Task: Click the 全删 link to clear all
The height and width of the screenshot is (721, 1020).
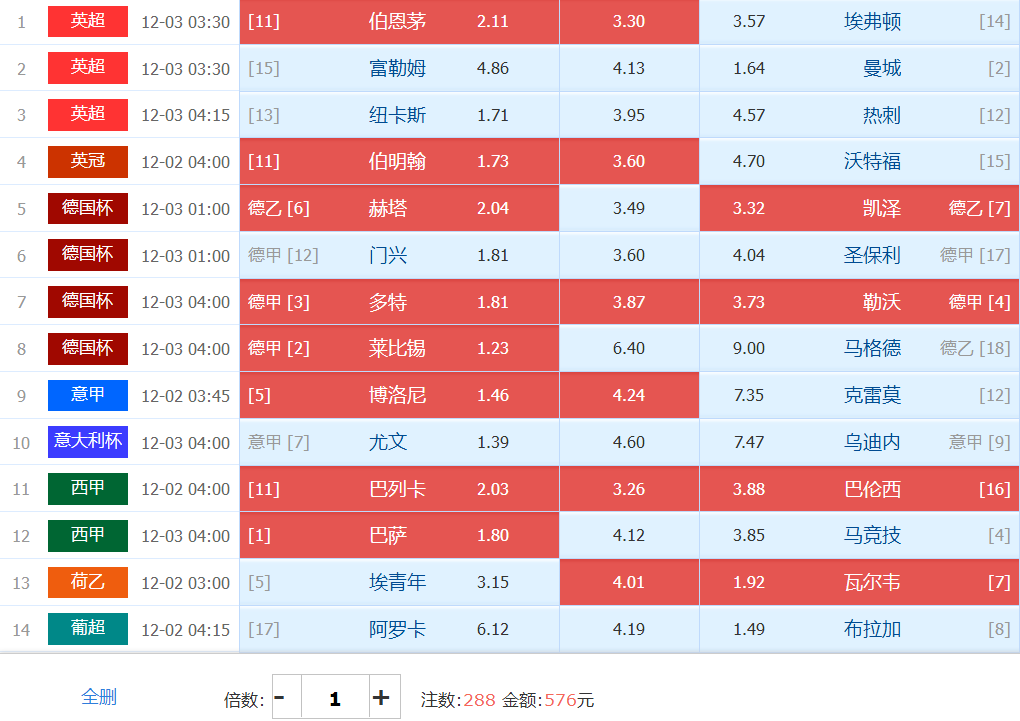Action: click(99, 697)
